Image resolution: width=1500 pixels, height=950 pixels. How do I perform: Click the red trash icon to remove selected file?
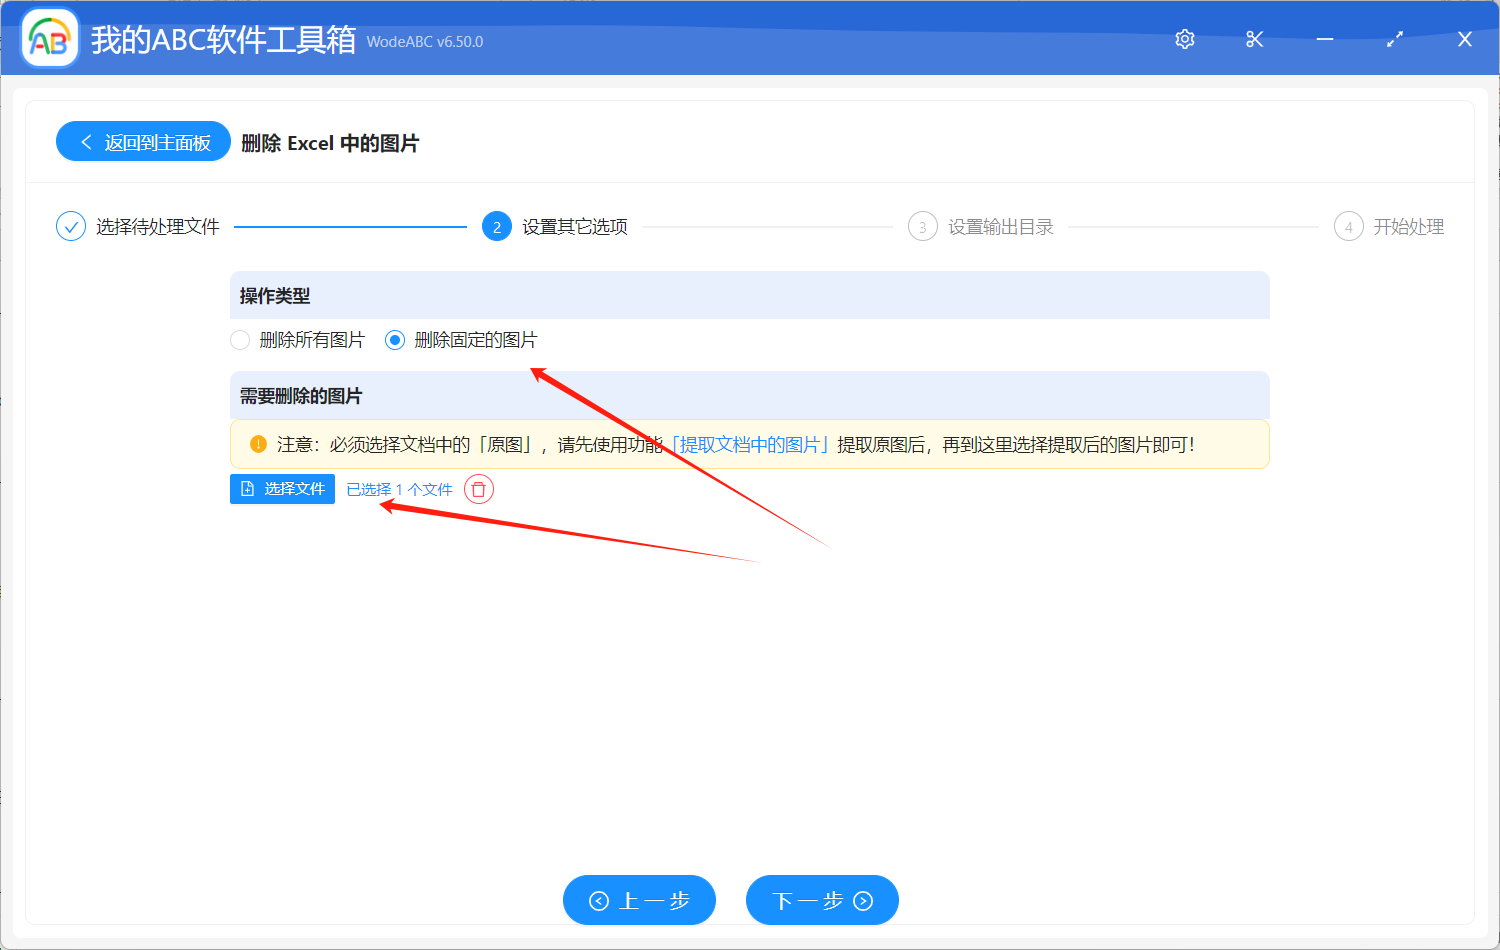coord(478,489)
